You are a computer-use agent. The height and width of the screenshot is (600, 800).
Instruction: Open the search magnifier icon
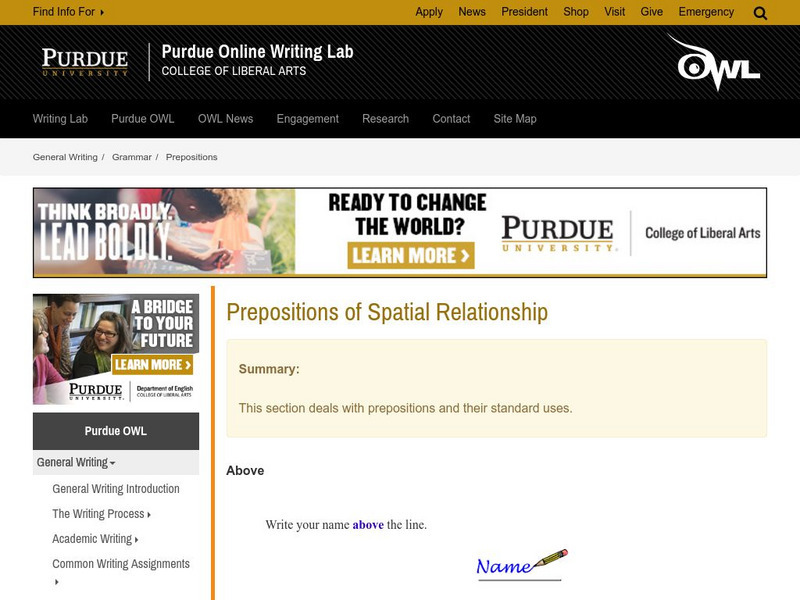coord(760,13)
